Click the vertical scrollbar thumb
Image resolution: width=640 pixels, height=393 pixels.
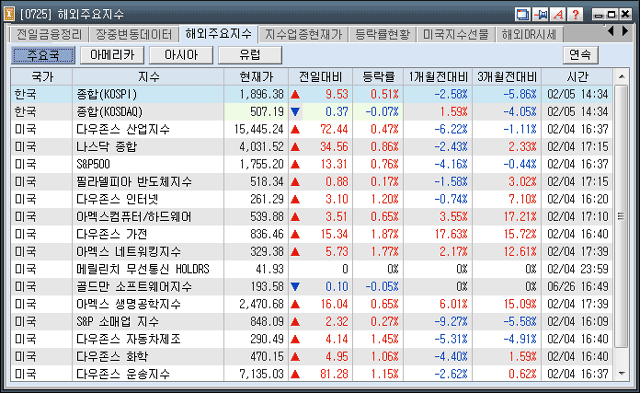tap(621, 216)
